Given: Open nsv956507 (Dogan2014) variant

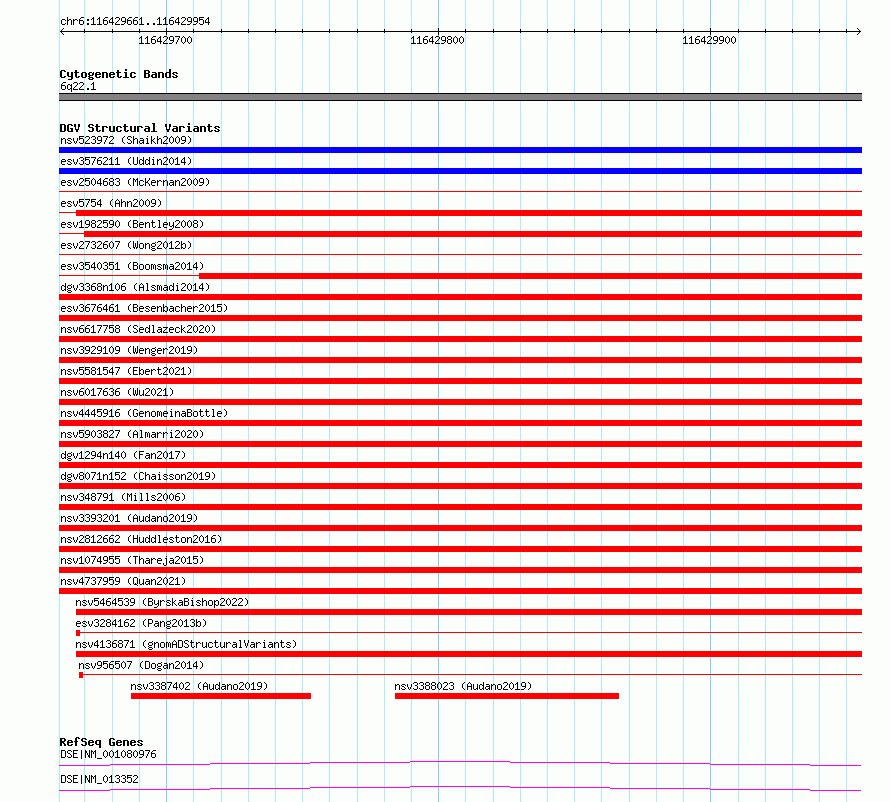Looking at the screenshot, I should (141, 665).
